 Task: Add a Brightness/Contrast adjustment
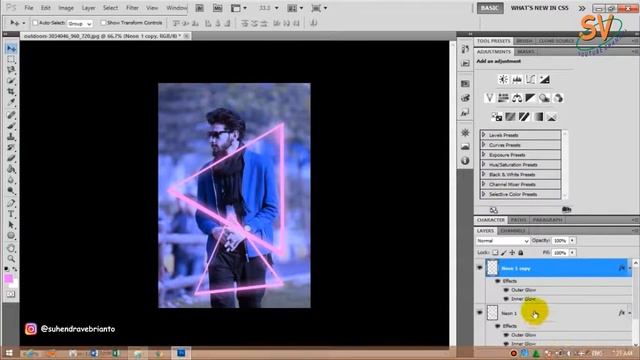[503, 80]
